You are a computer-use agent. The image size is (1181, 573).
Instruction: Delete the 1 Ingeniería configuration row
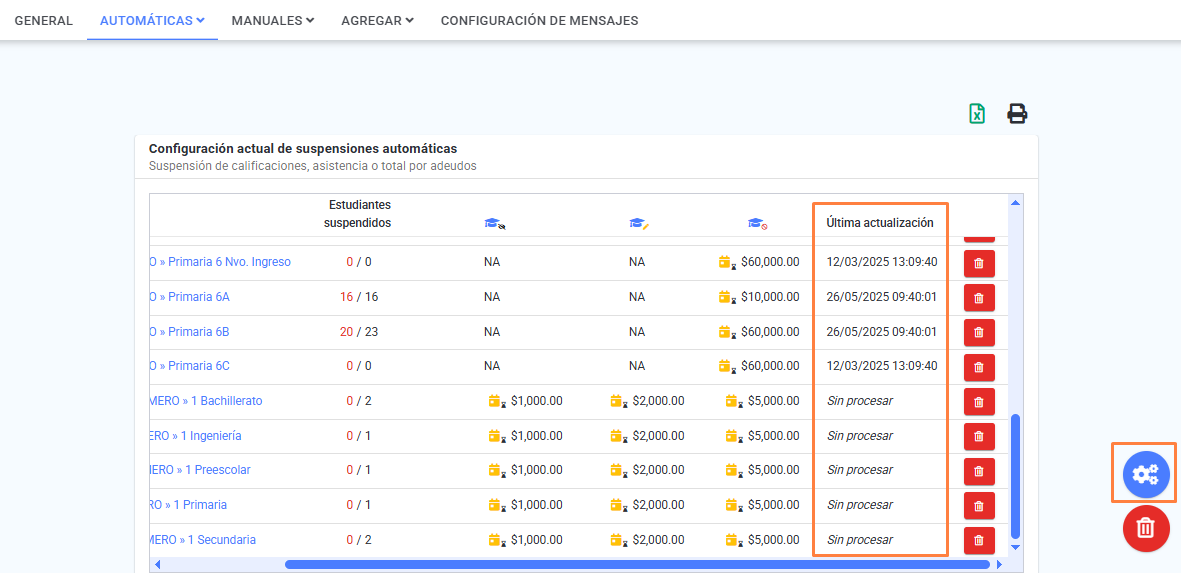click(979, 436)
